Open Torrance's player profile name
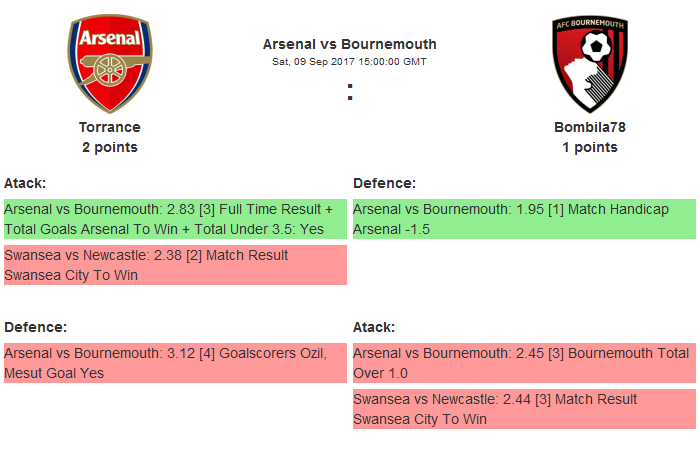Screen dimensions: 700x460 coord(110,127)
